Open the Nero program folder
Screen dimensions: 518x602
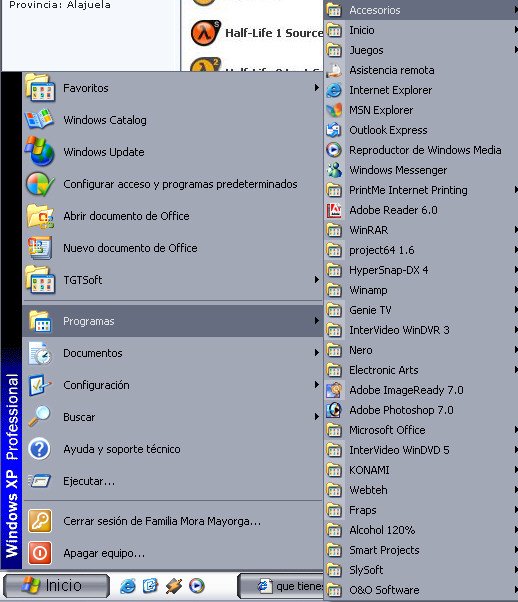coord(421,350)
